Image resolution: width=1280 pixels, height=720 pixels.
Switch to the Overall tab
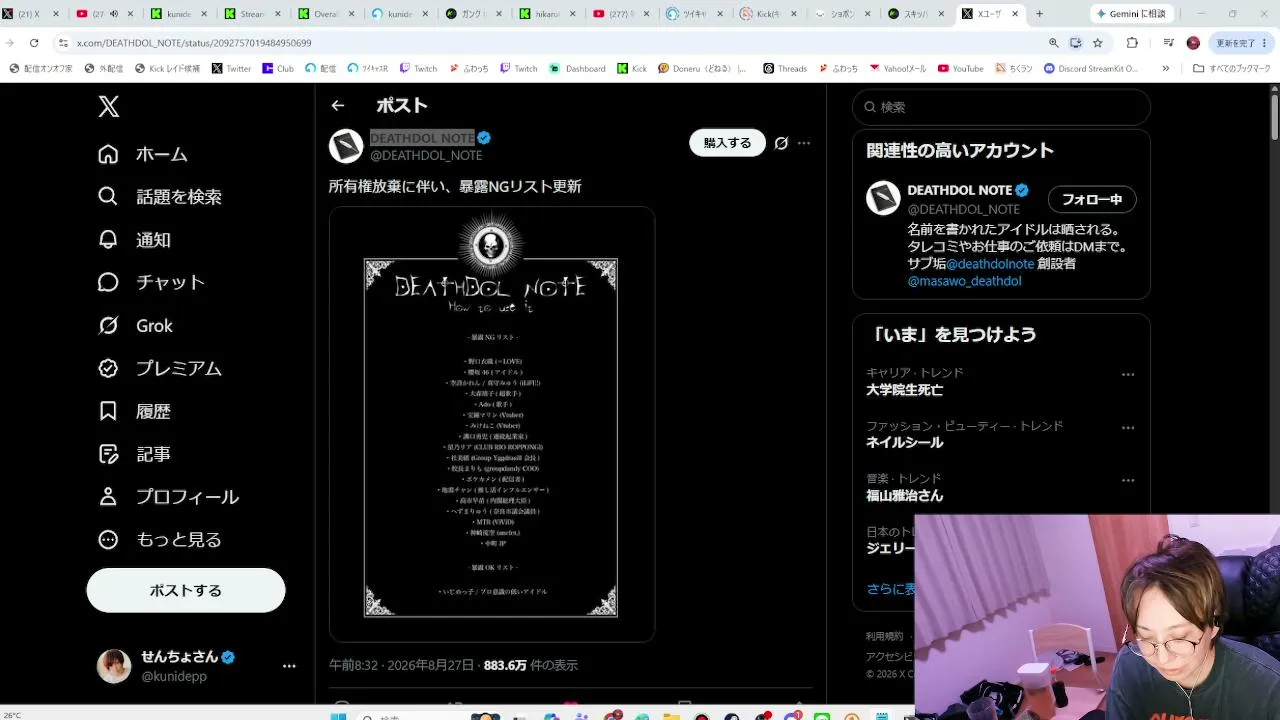point(326,14)
